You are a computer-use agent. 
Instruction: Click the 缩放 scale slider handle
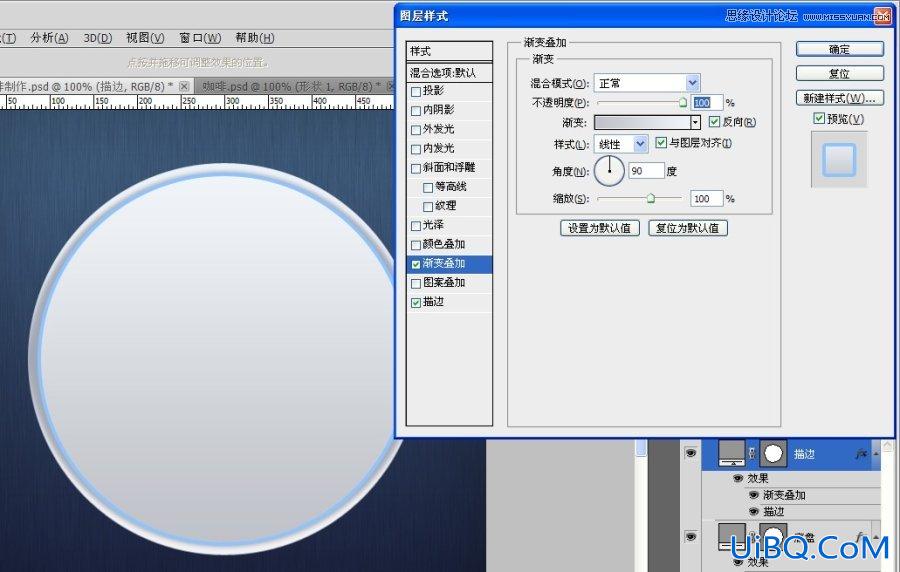650,199
